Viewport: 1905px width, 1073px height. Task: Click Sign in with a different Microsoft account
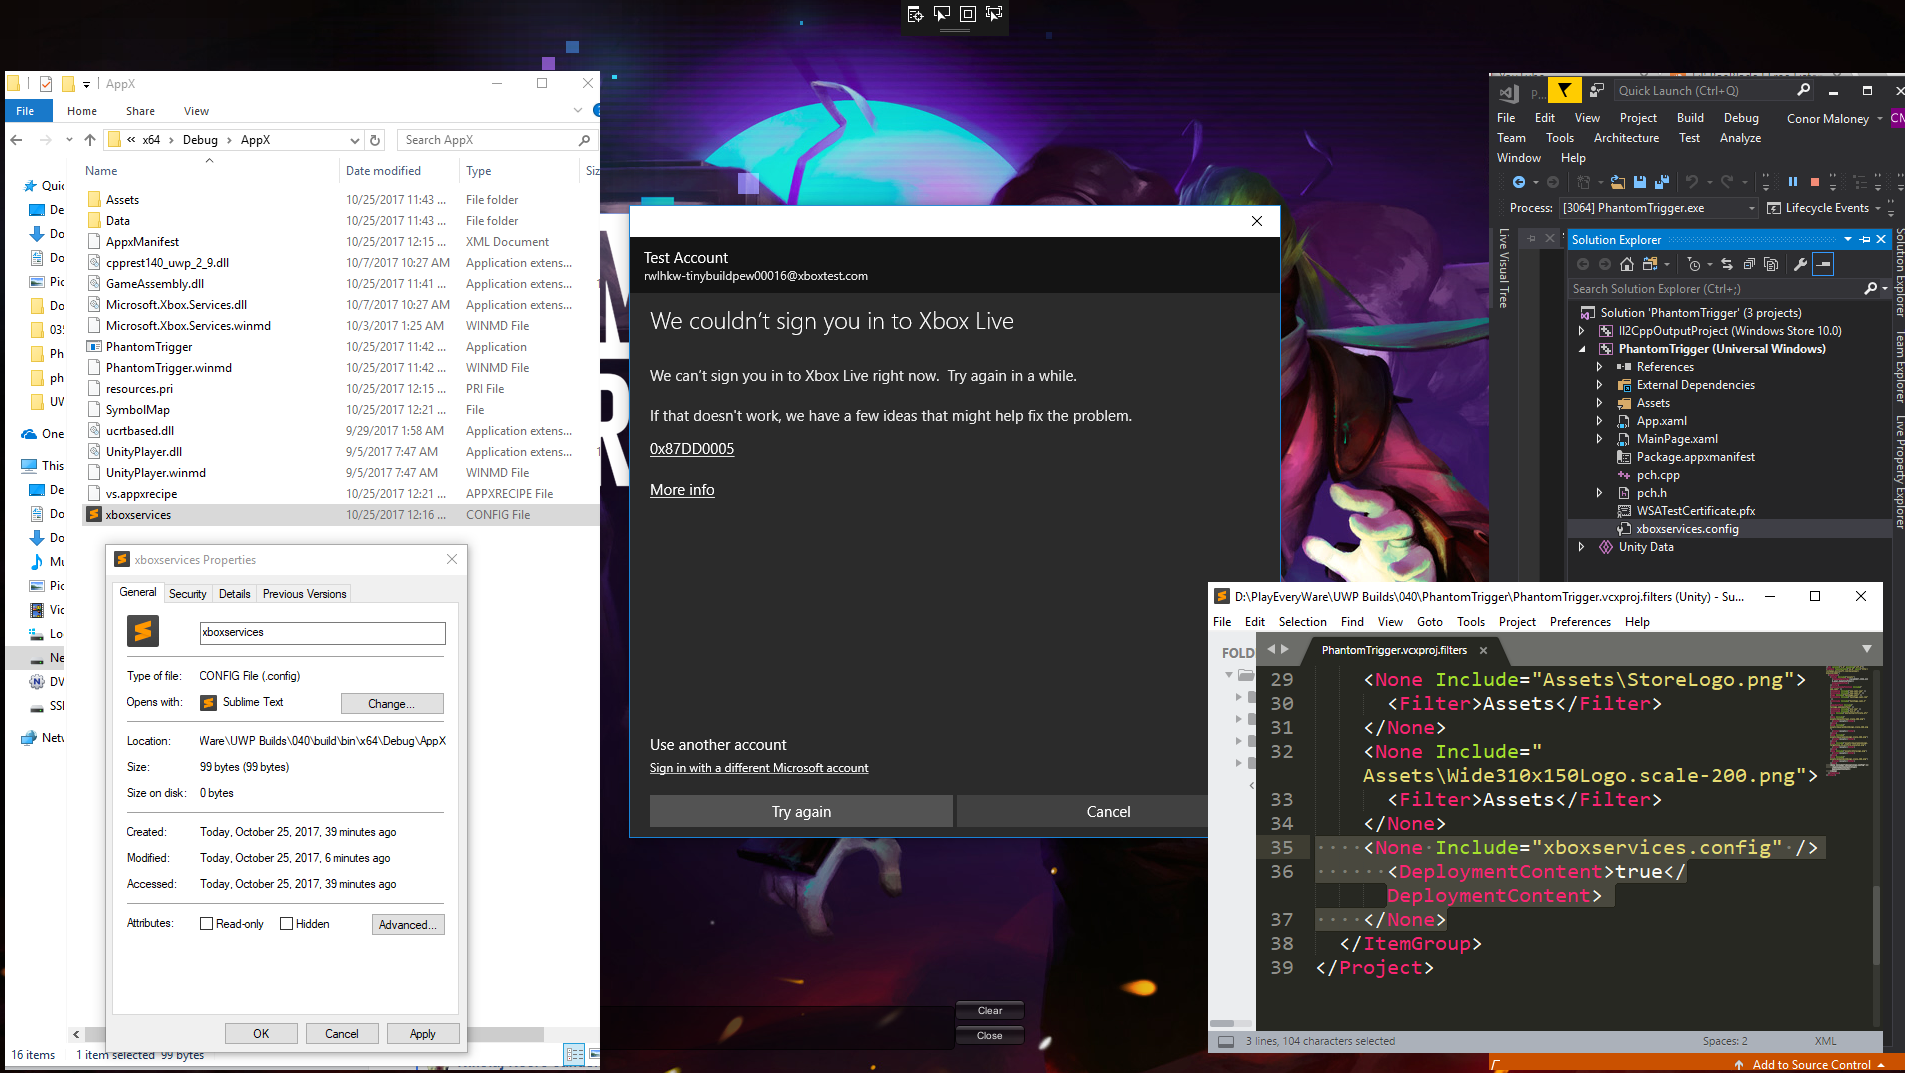pos(759,768)
